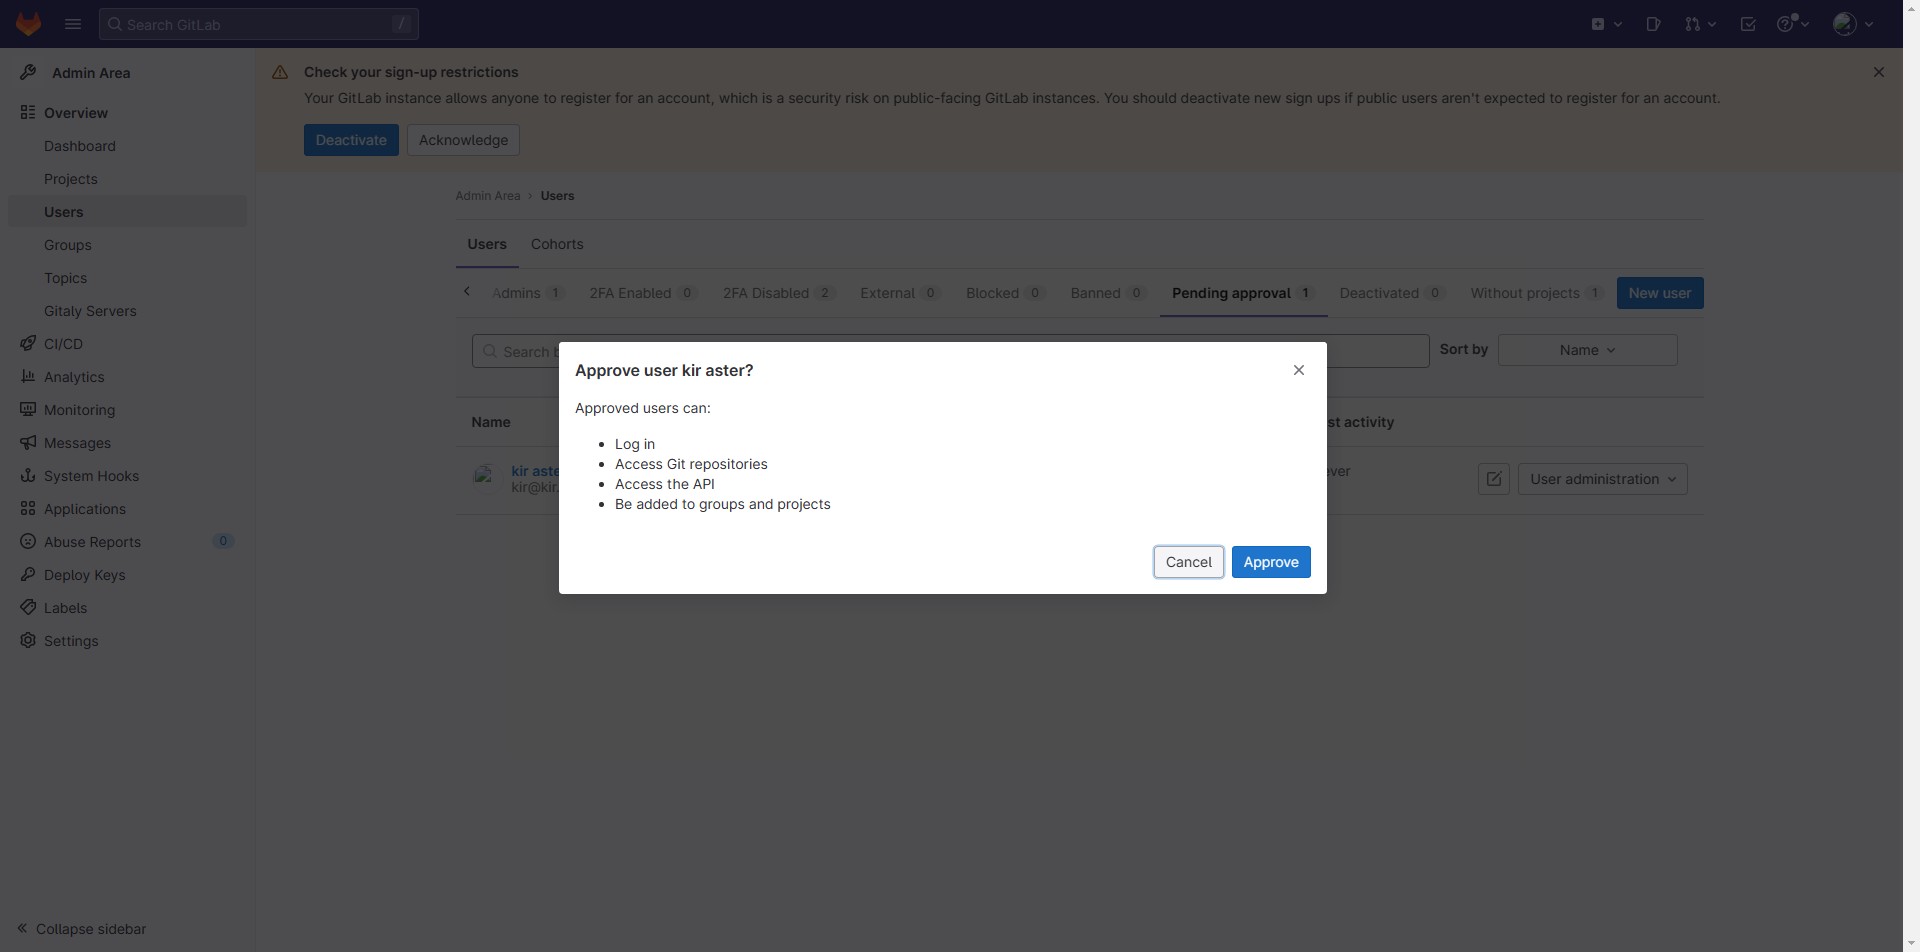This screenshot has width=1920, height=952.
Task: Switch to the Without projects tab
Action: point(1536,293)
